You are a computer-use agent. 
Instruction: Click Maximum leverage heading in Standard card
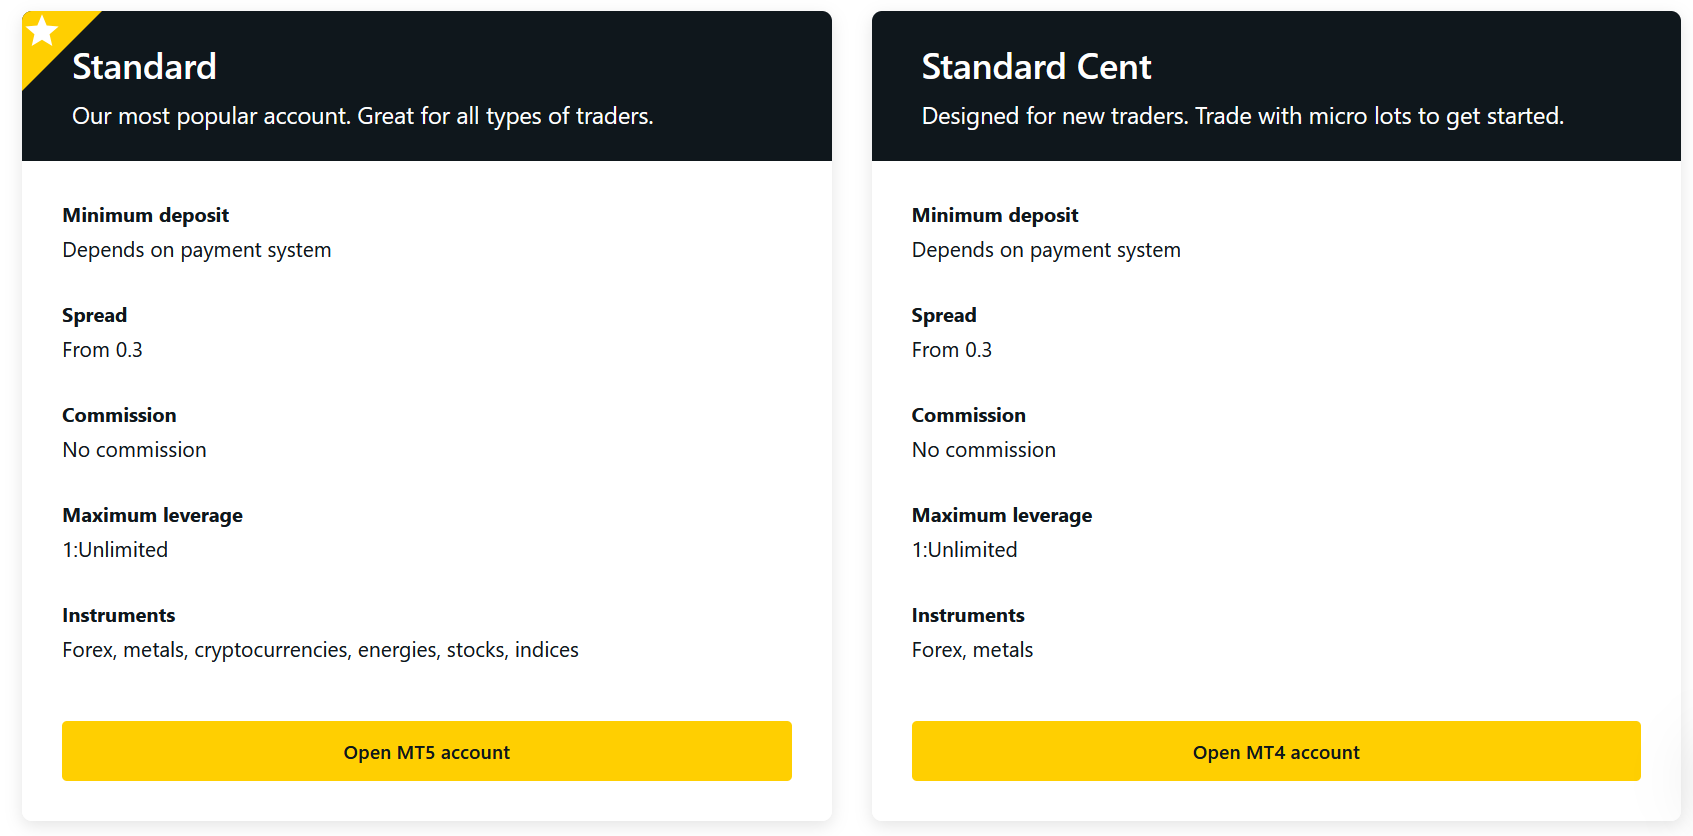pos(153,515)
